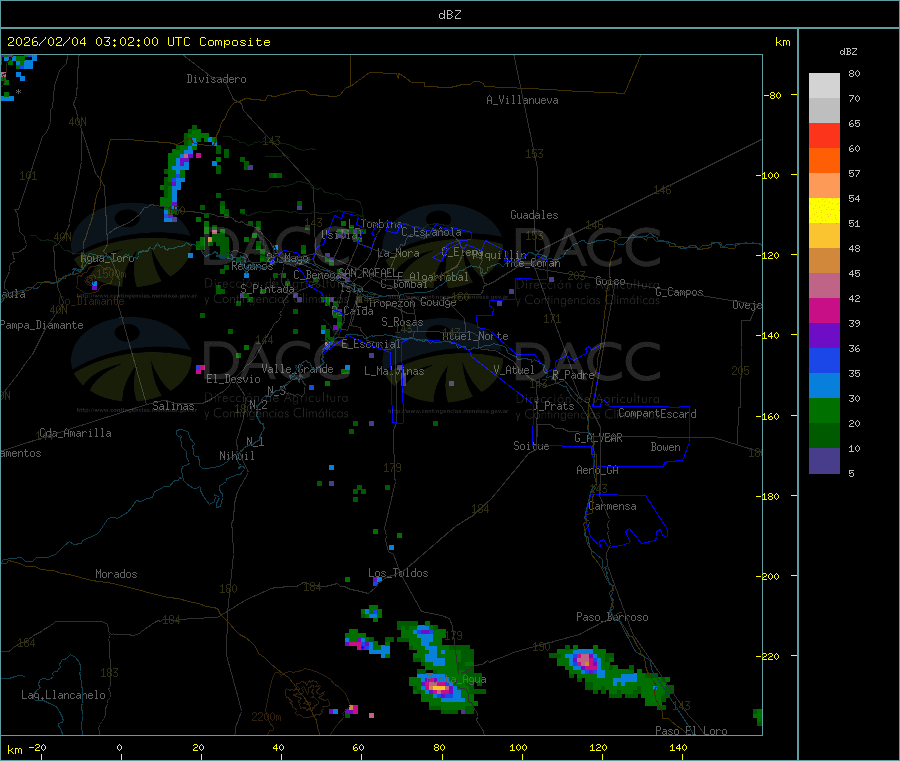Select the Paso_Barroso label
Image resolution: width=900 pixels, height=761 pixels.
(612, 617)
